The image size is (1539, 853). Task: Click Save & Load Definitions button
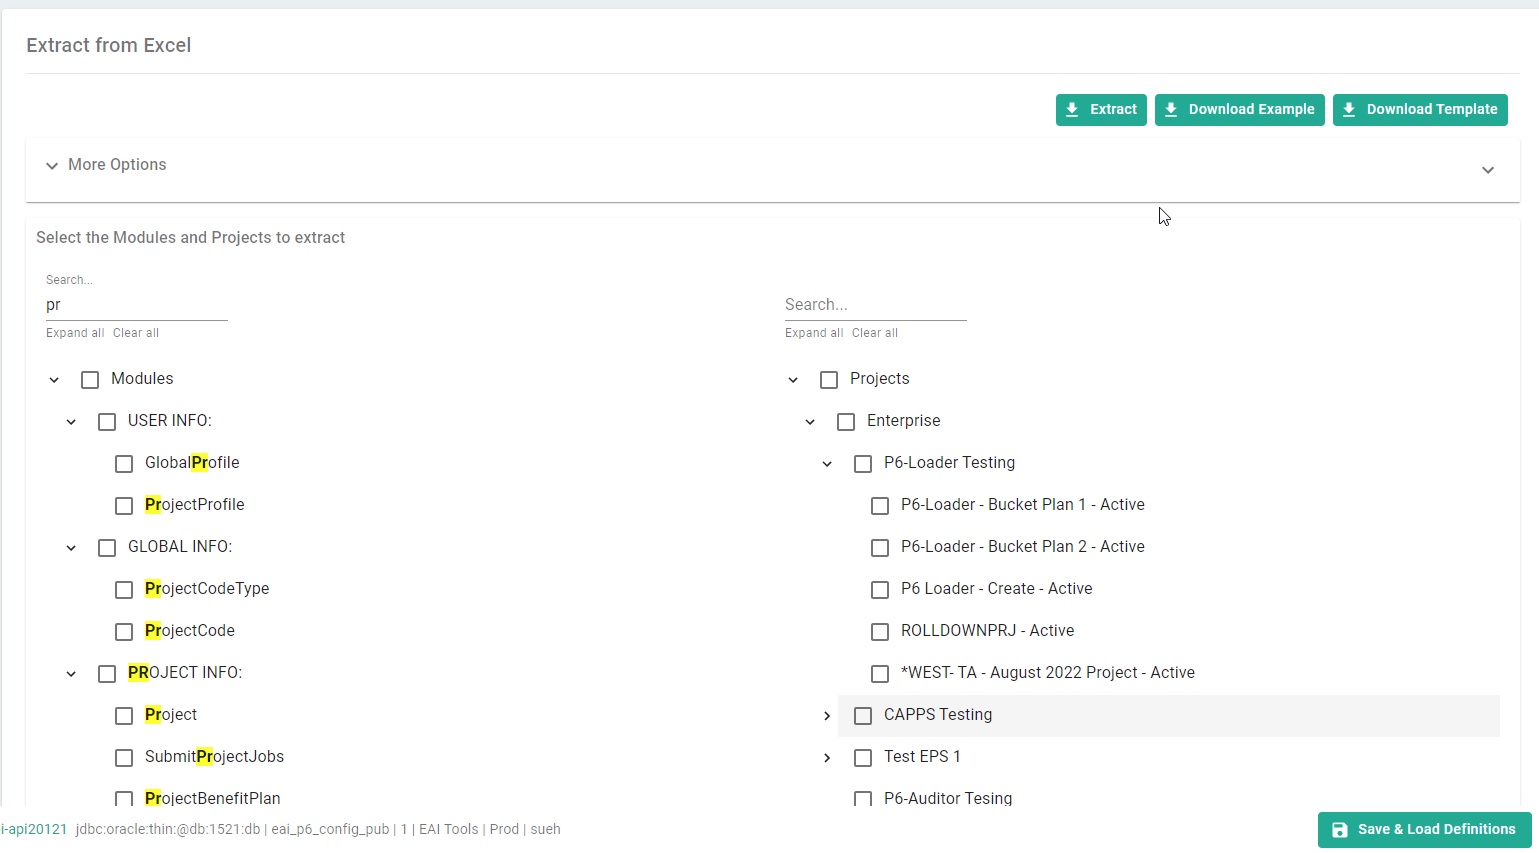pos(1424,830)
